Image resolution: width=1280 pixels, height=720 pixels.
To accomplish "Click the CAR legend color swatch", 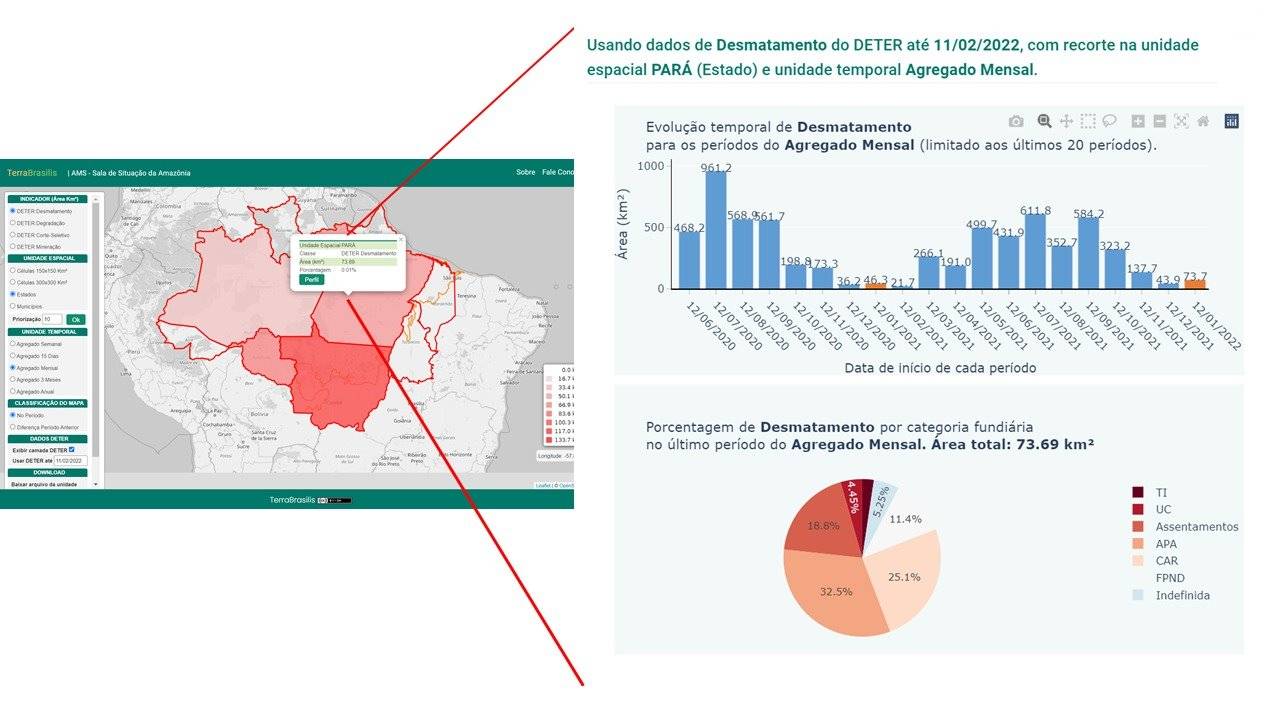I will [x=1138, y=561].
